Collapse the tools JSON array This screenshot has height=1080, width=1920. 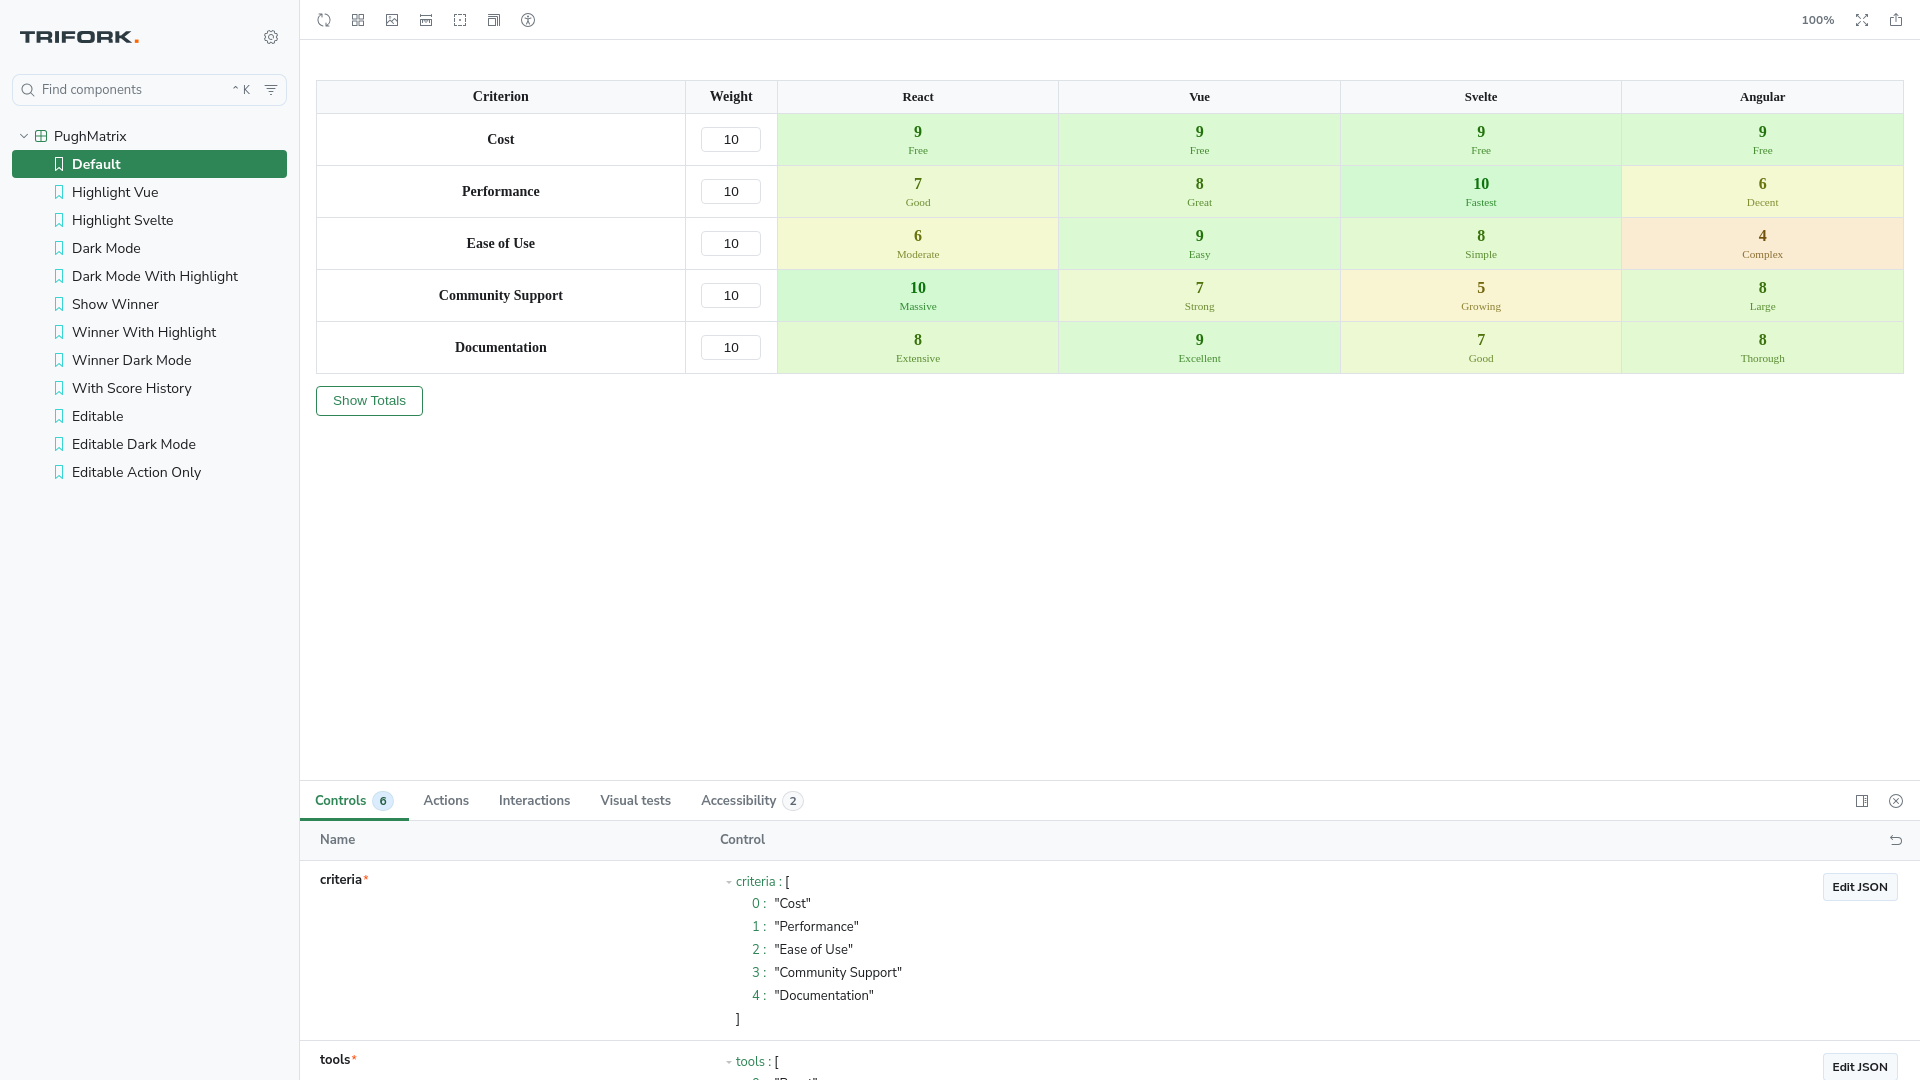coord(729,1062)
